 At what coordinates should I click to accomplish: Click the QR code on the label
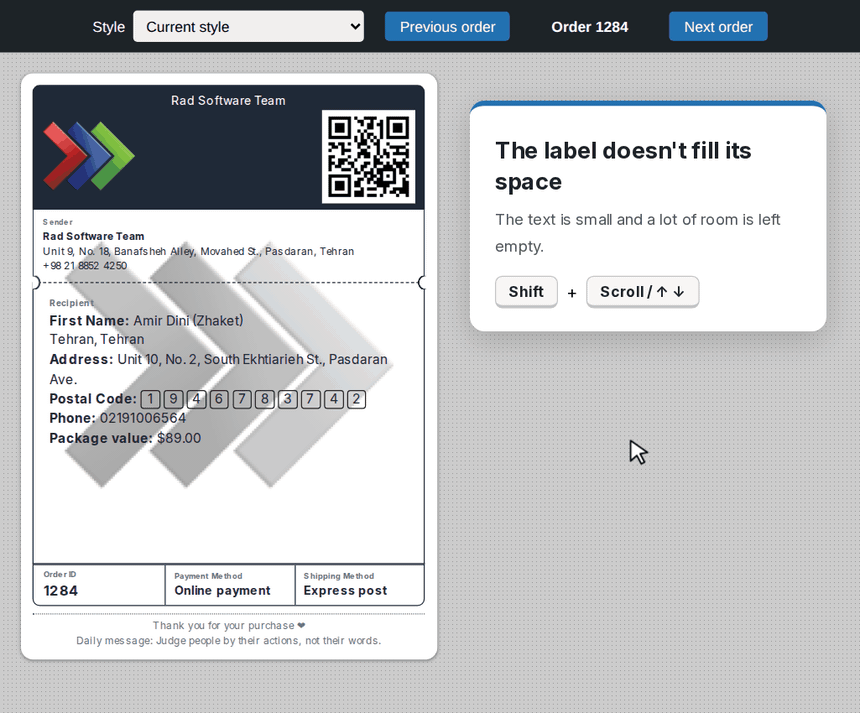point(369,157)
